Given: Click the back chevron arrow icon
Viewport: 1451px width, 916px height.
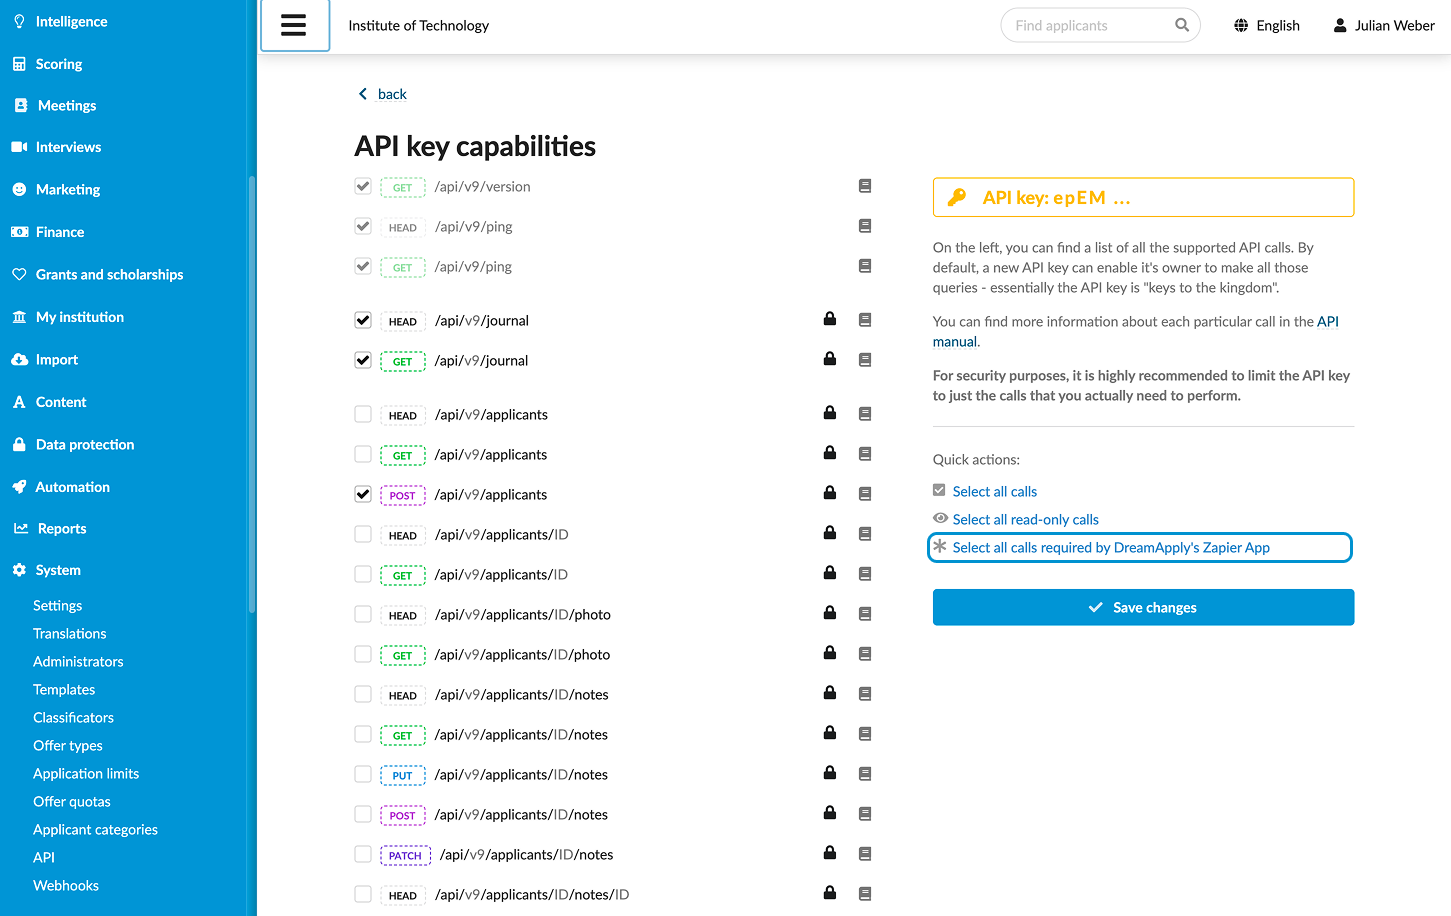Looking at the screenshot, I should pos(363,94).
